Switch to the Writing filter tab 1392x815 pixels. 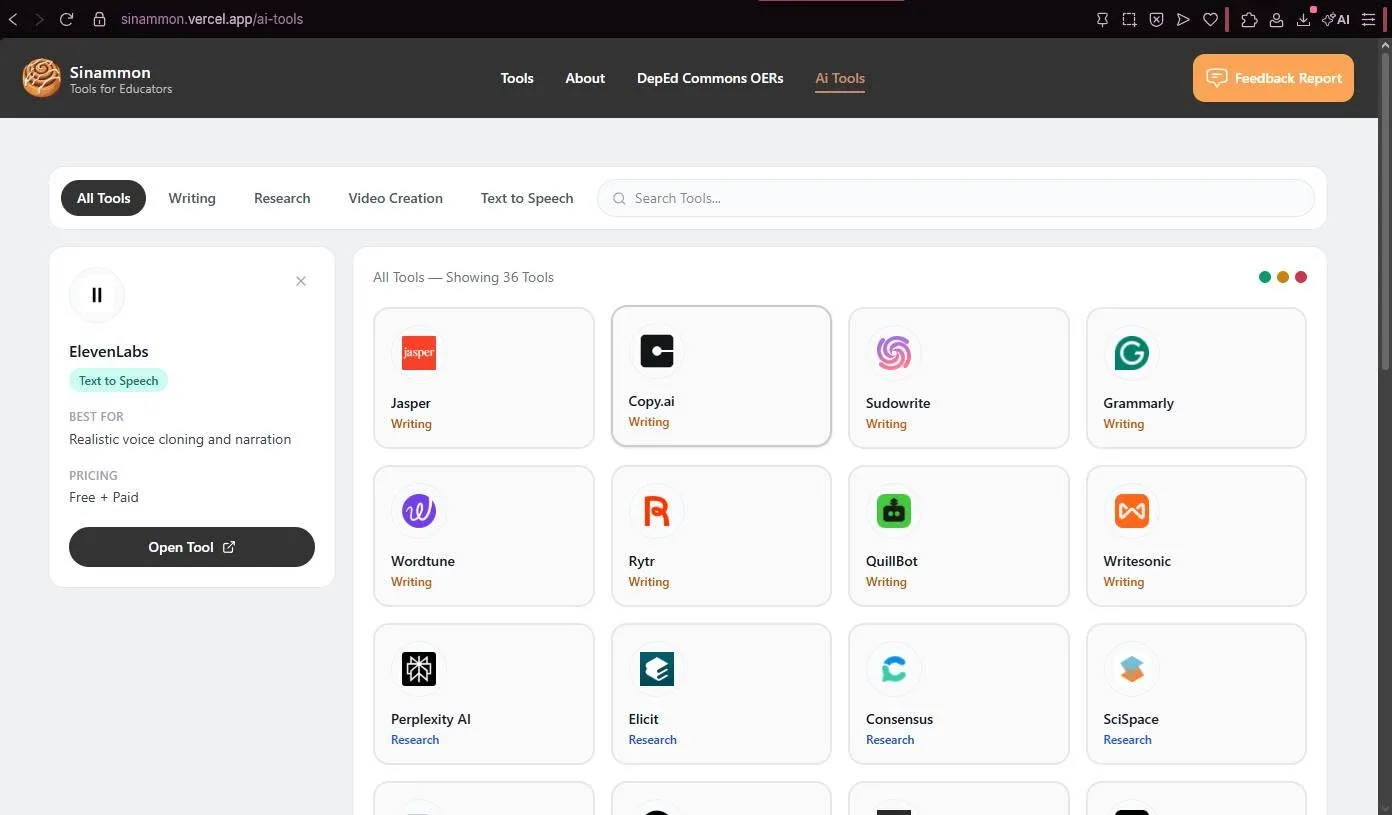point(192,198)
